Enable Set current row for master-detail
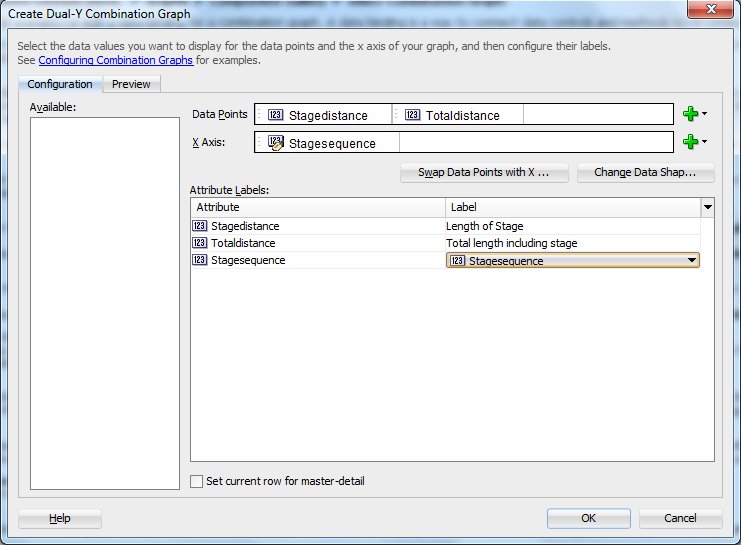The height and width of the screenshot is (545, 741). (x=197, y=481)
